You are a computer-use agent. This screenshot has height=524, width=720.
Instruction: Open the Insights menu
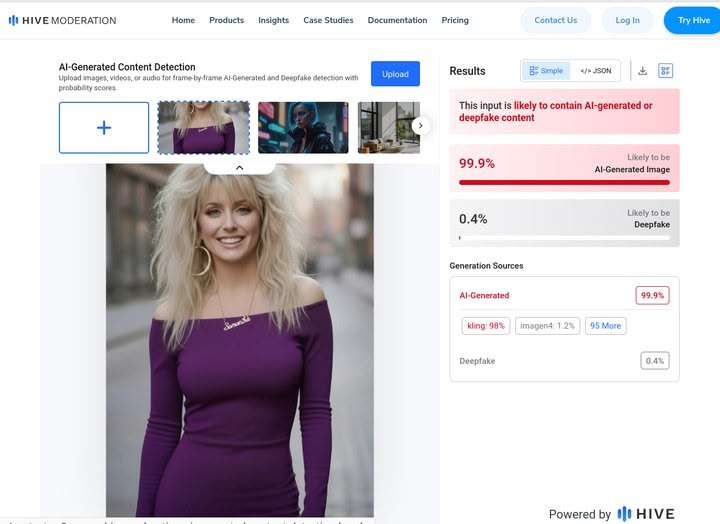[x=273, y=20]
